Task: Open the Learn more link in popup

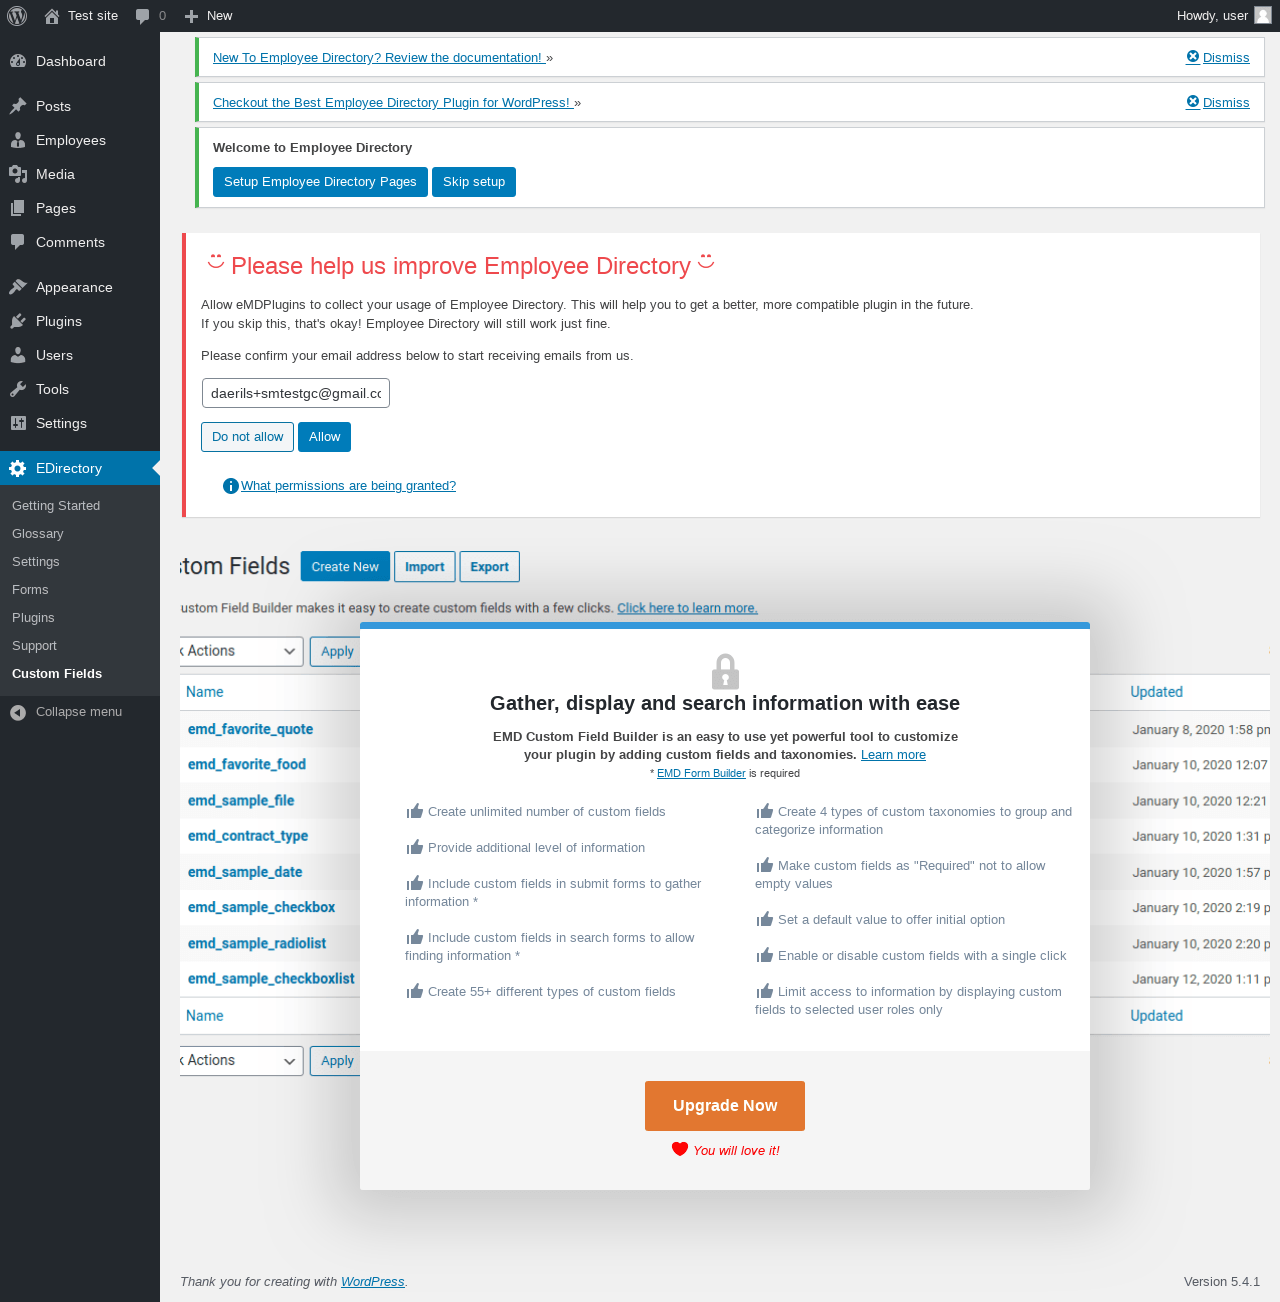Action: pos(893,755)
